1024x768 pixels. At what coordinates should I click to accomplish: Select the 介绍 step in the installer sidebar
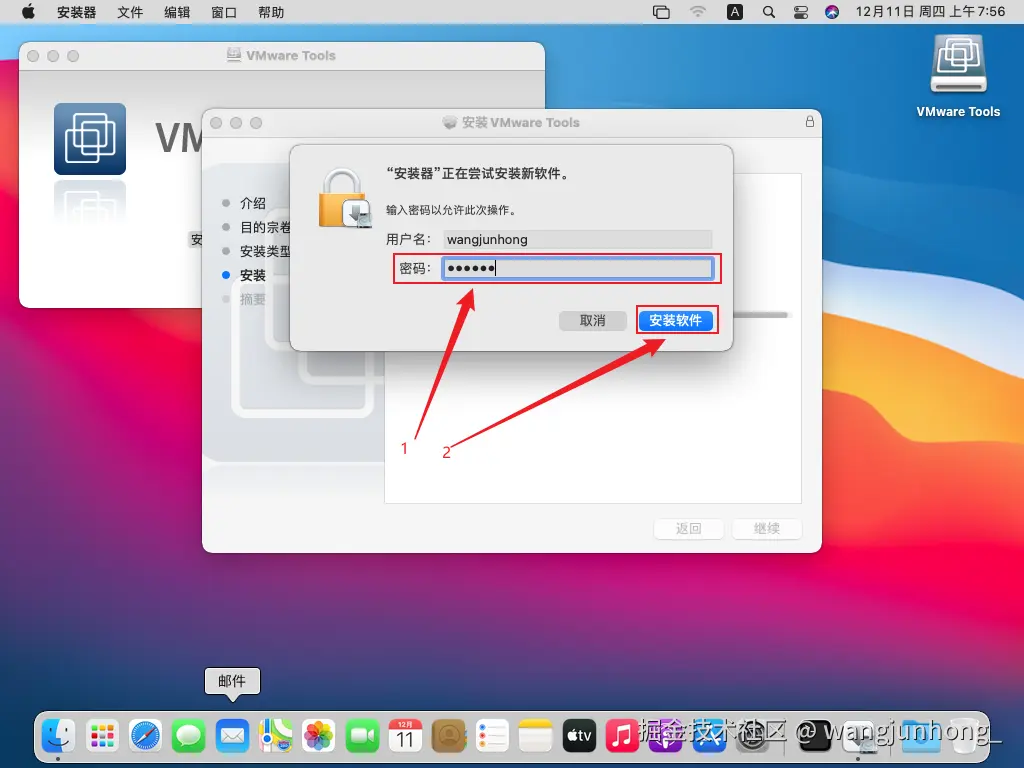tap(253, 203)
